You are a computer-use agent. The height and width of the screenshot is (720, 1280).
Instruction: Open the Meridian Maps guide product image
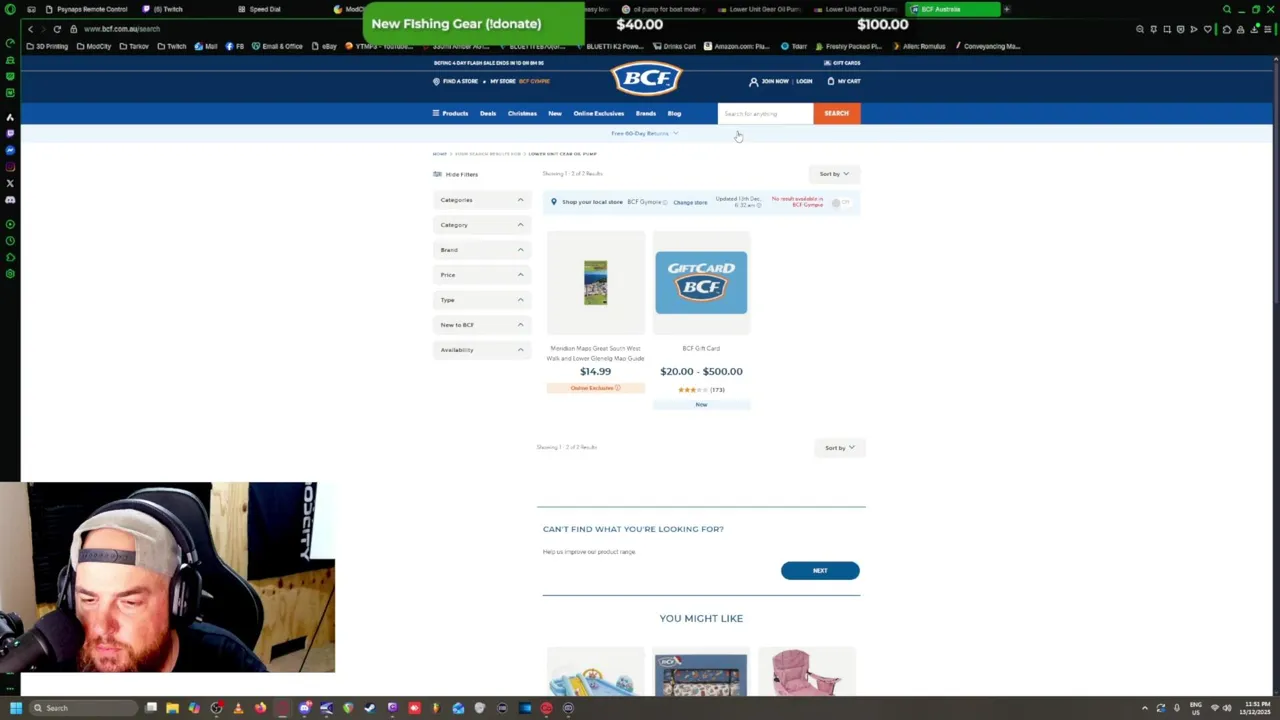595,283
